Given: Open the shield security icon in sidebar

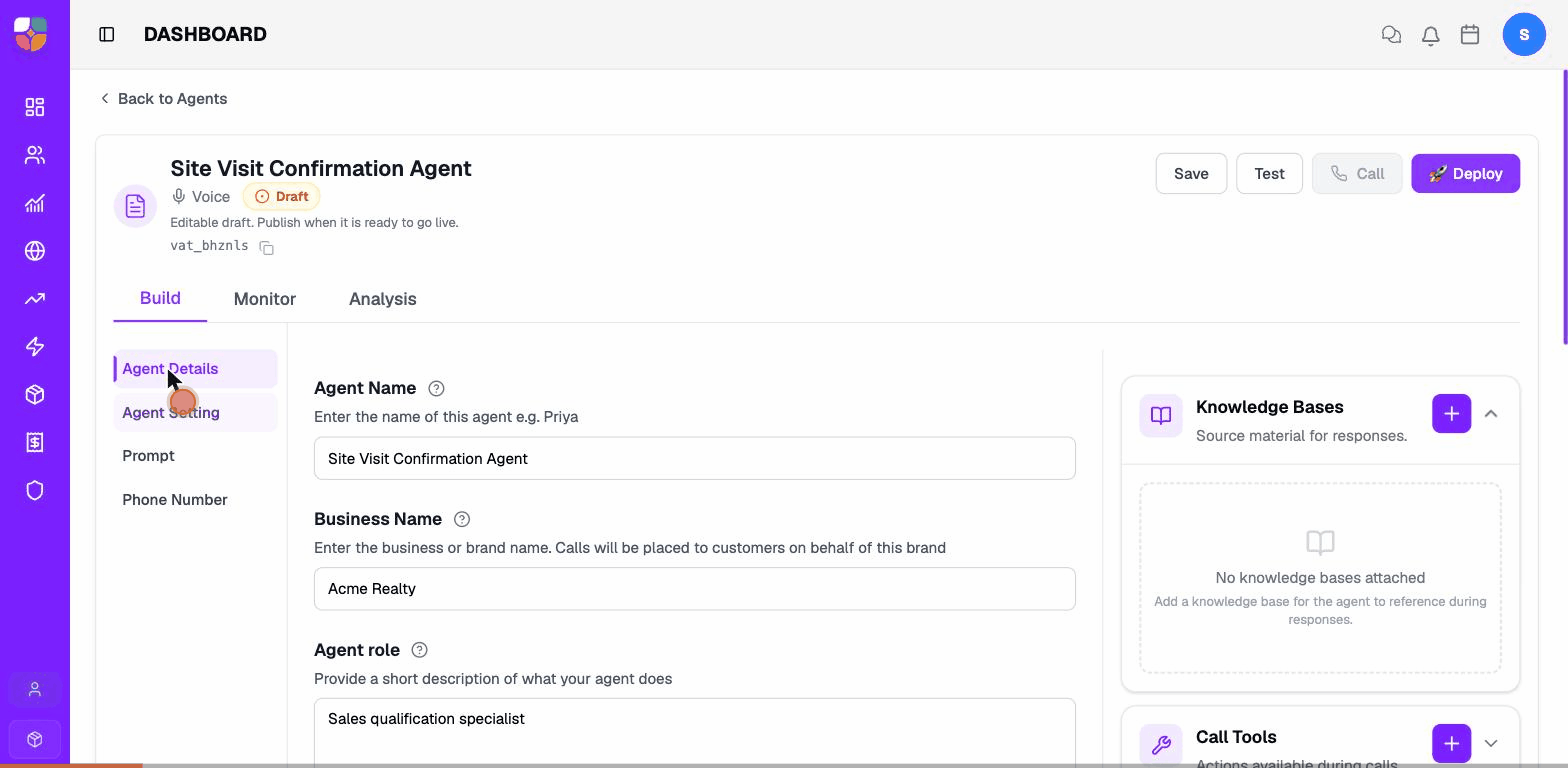Looking at the screenshot, I should point(35,491).
